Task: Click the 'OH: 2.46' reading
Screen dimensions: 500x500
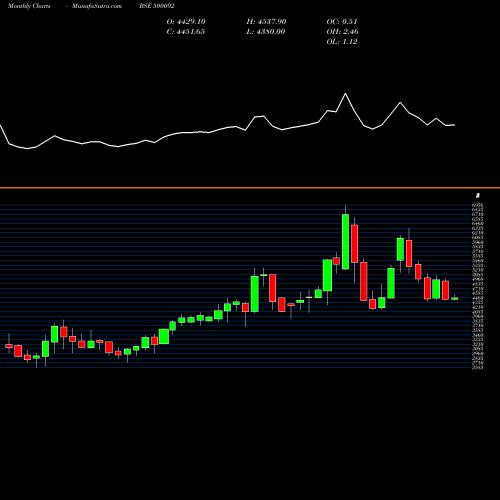Action: pos(342,32)
